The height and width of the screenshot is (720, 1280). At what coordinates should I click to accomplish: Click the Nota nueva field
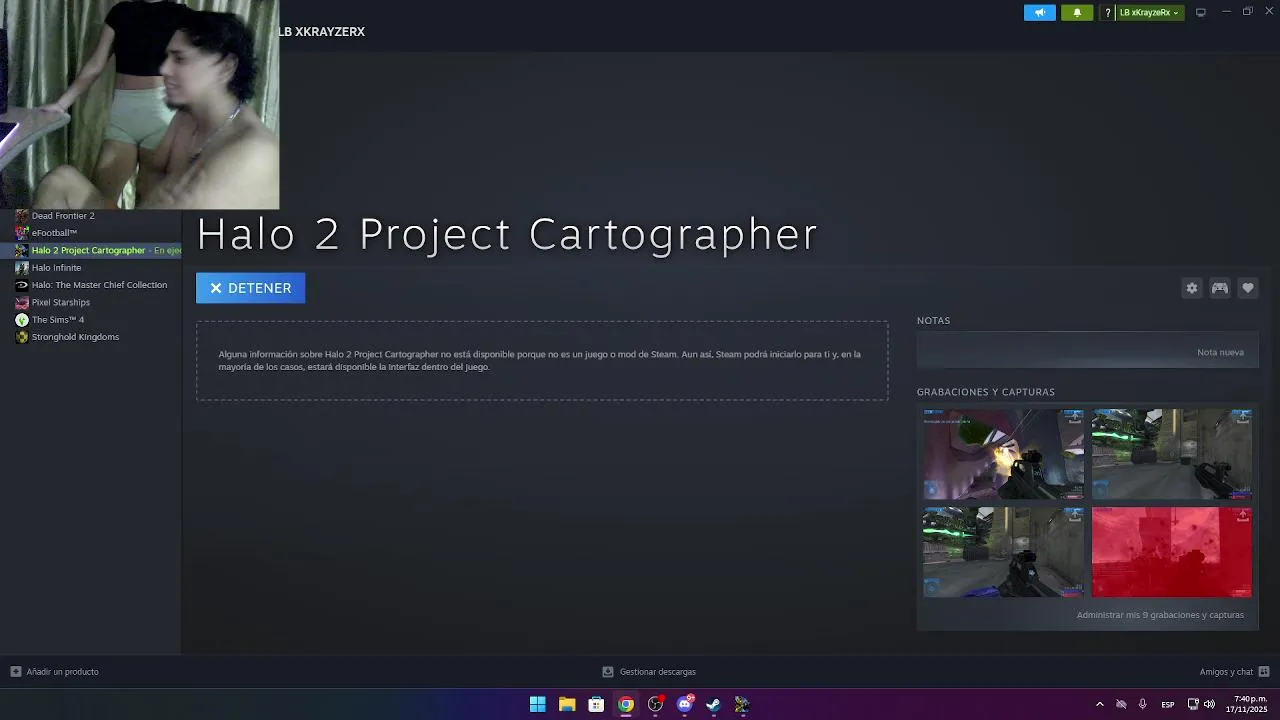tap(1087, 352)
